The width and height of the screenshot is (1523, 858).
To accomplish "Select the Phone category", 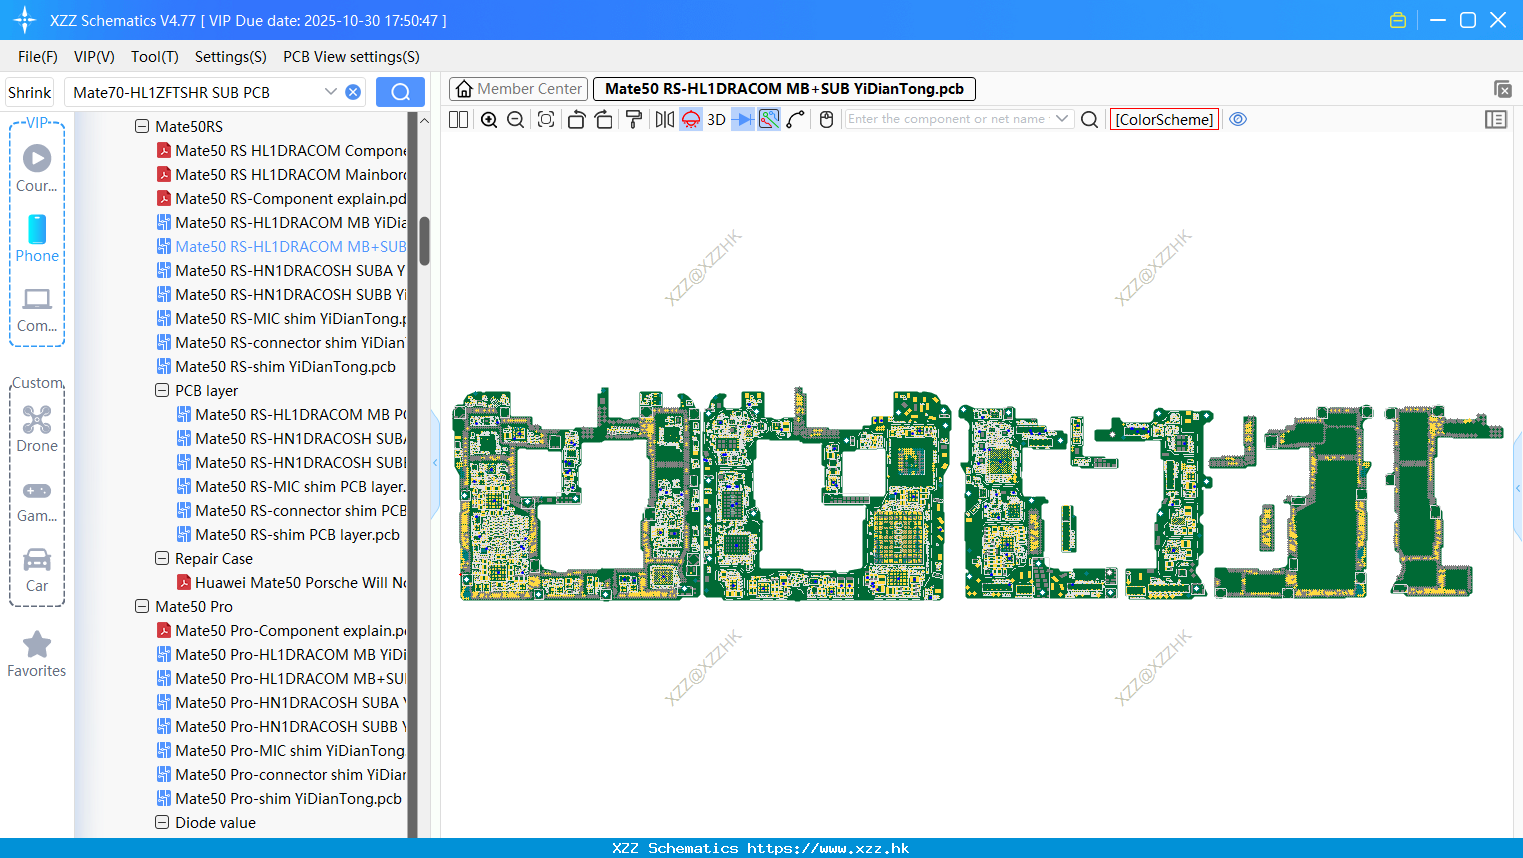I will [37, 239].
